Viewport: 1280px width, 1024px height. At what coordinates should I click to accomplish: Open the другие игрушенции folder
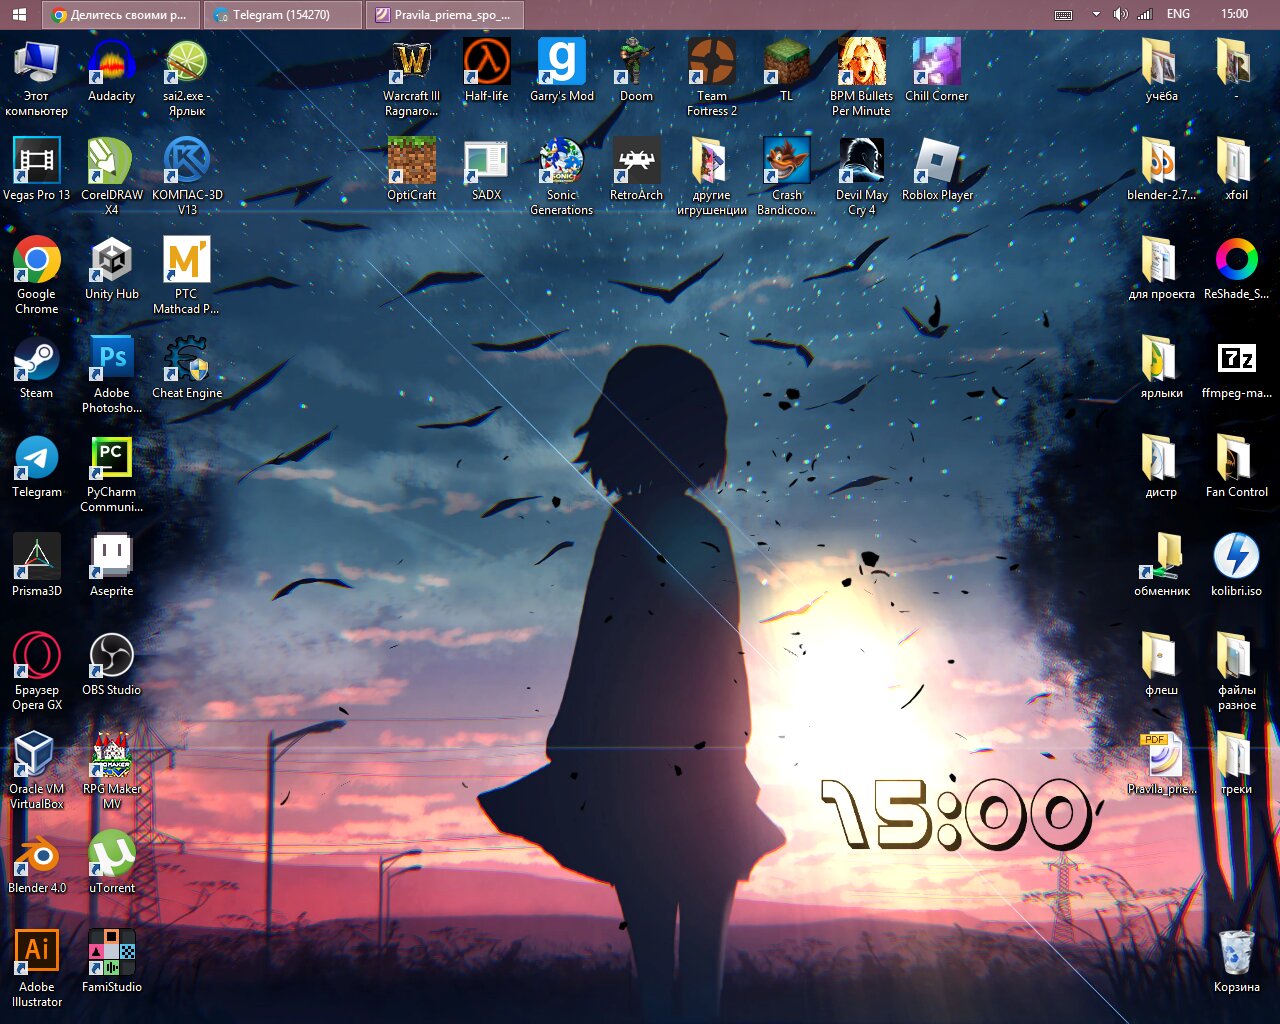(x=711, y=177)
